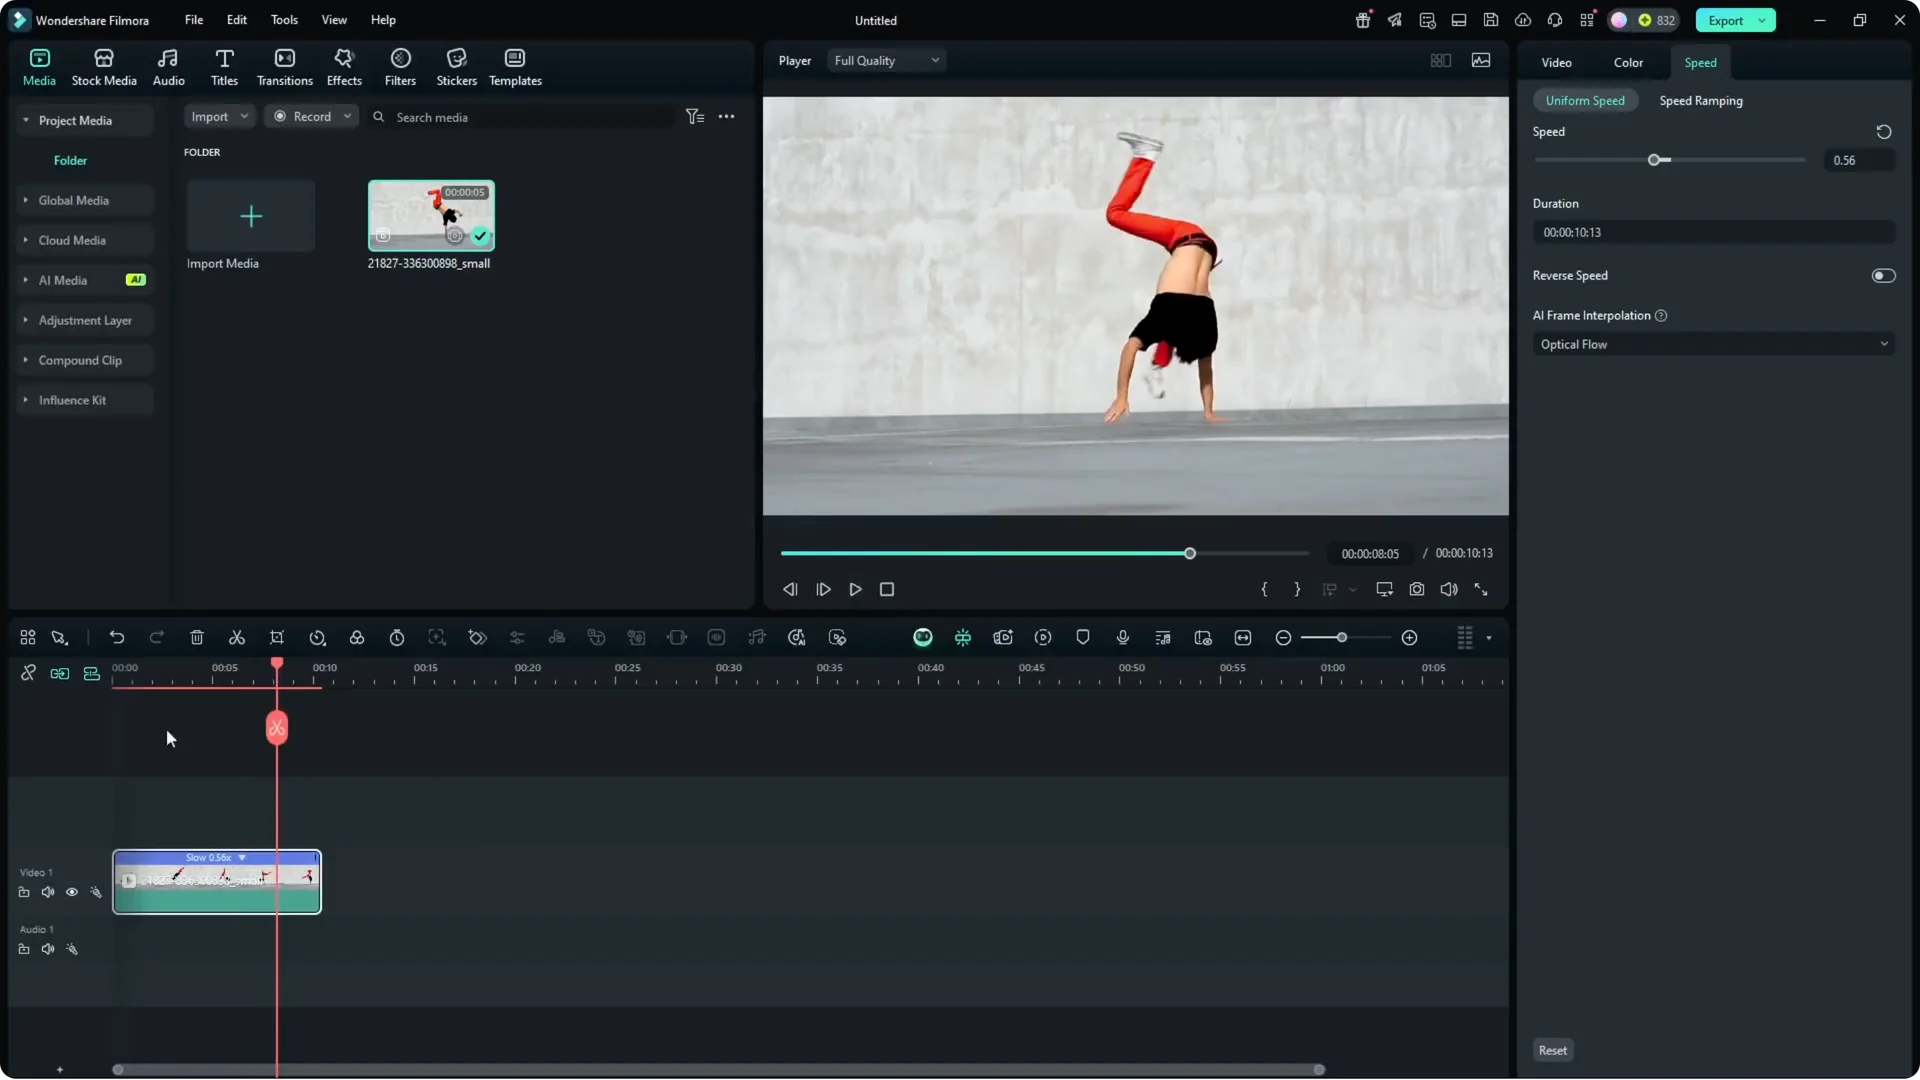The height and width of the screenshot is (1080, 1920).
Task: Open the Tools menu
Action: coord(283,20)
